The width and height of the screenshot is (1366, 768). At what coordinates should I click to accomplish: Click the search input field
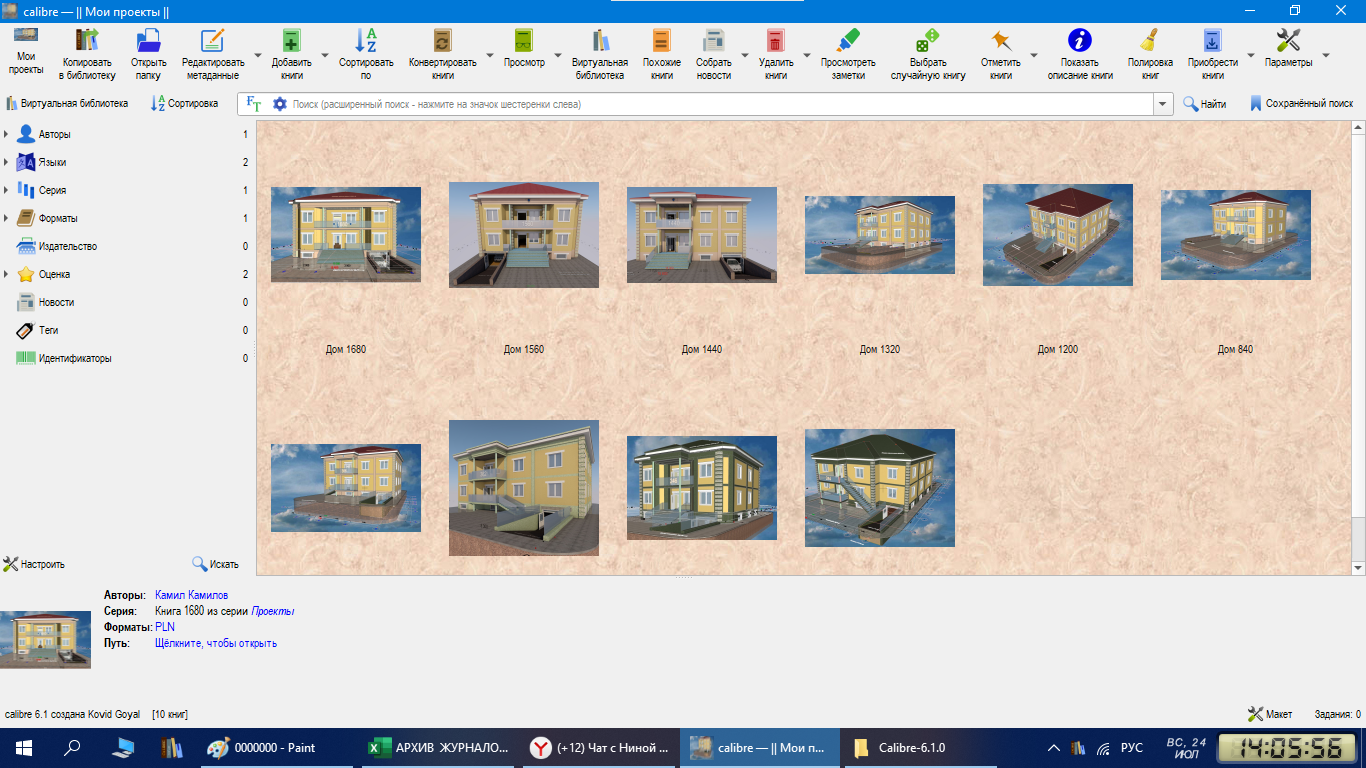[721, 104]
